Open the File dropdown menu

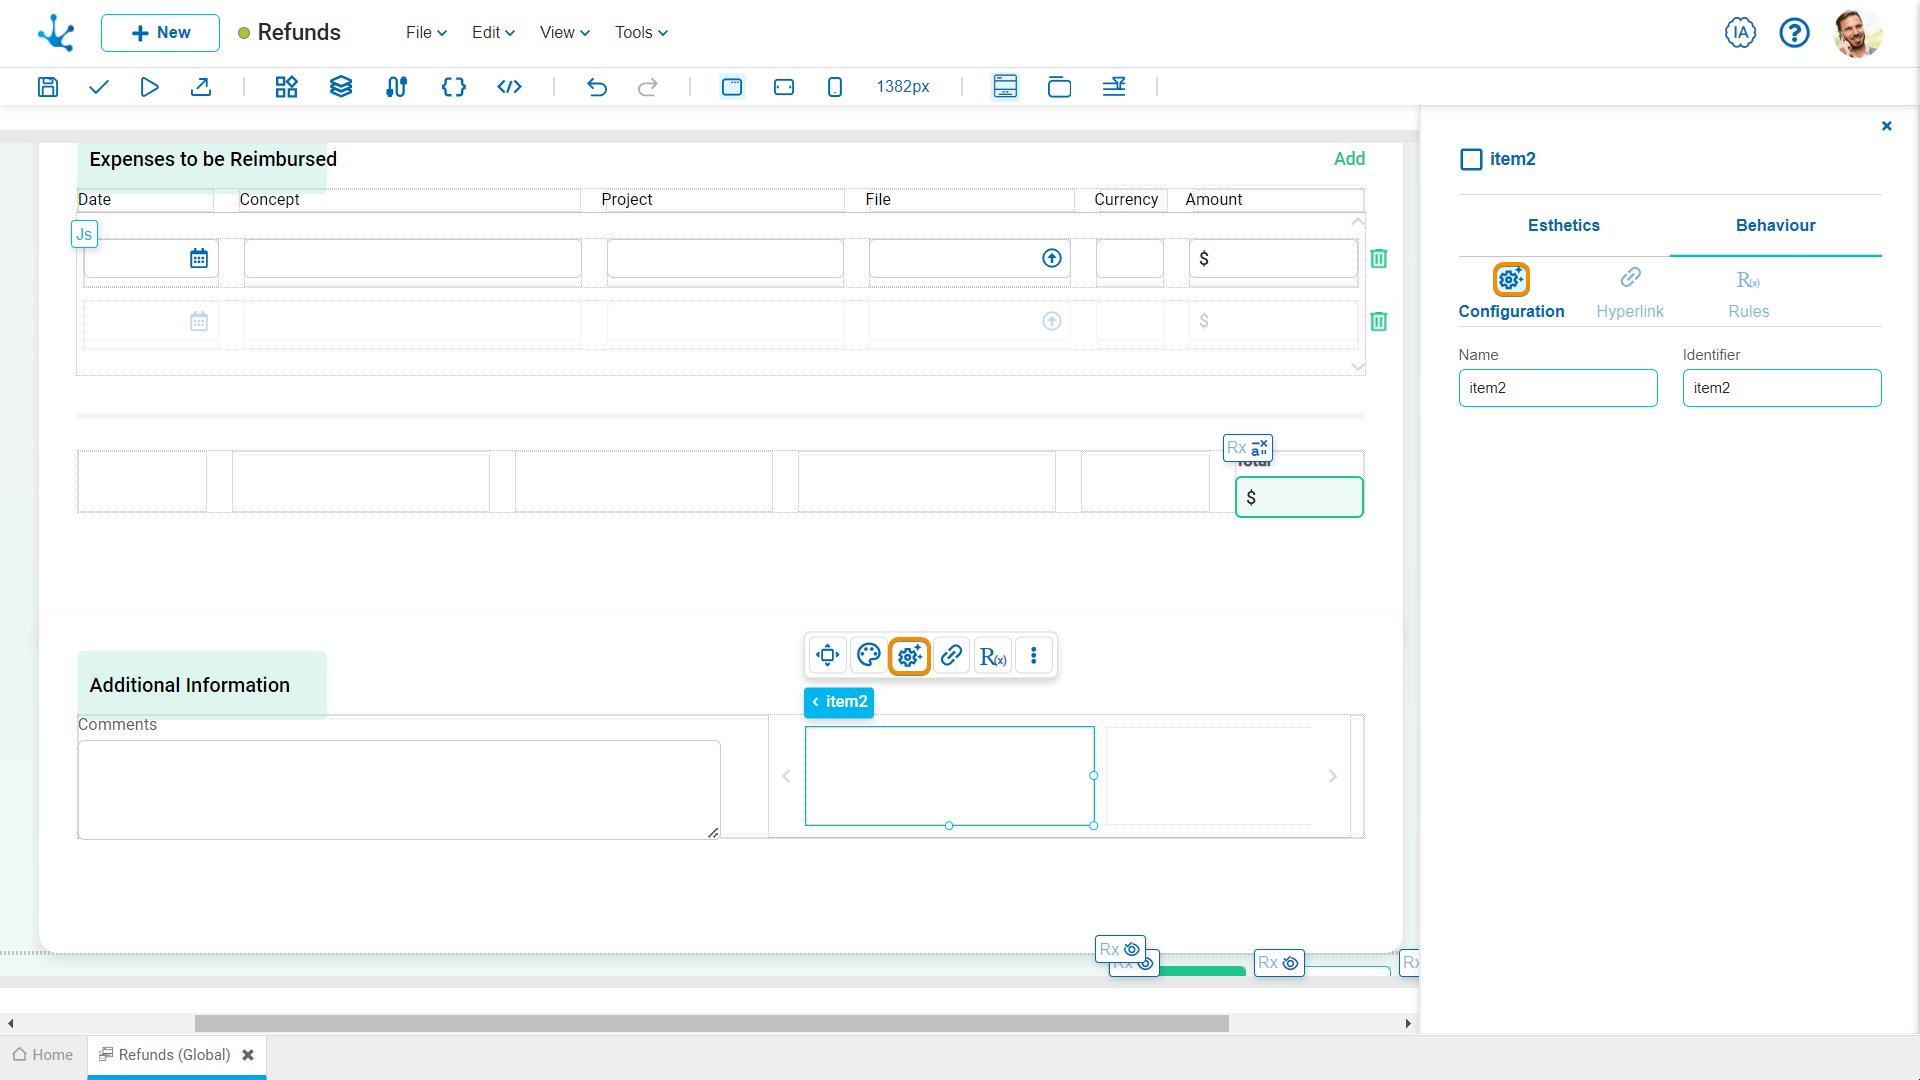426,32
